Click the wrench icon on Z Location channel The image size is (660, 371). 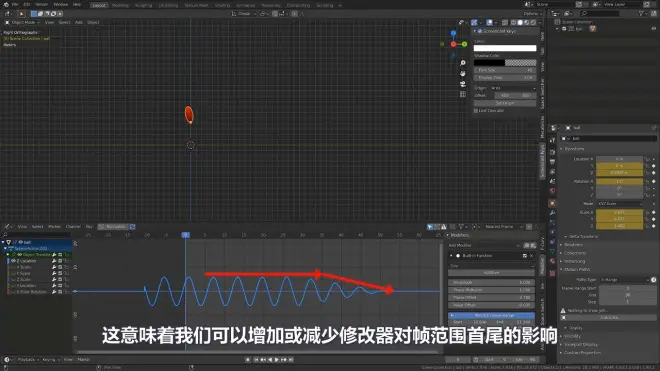pos(54,261)
